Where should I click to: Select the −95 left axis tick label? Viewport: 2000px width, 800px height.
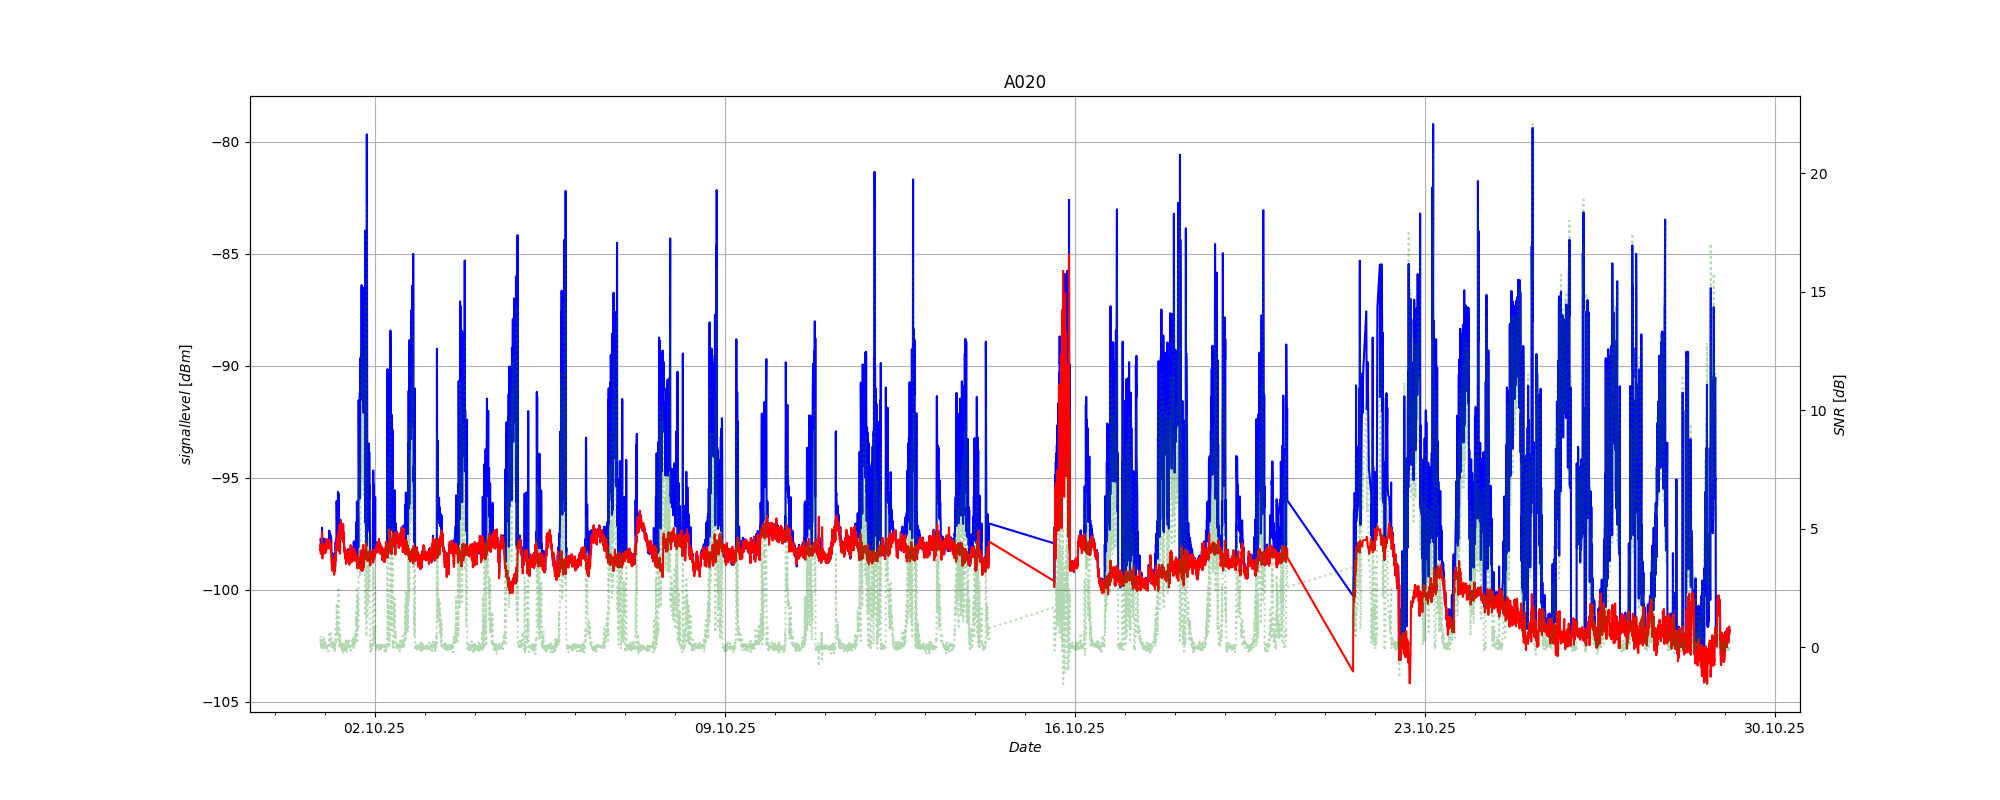[x=226, y=478]
